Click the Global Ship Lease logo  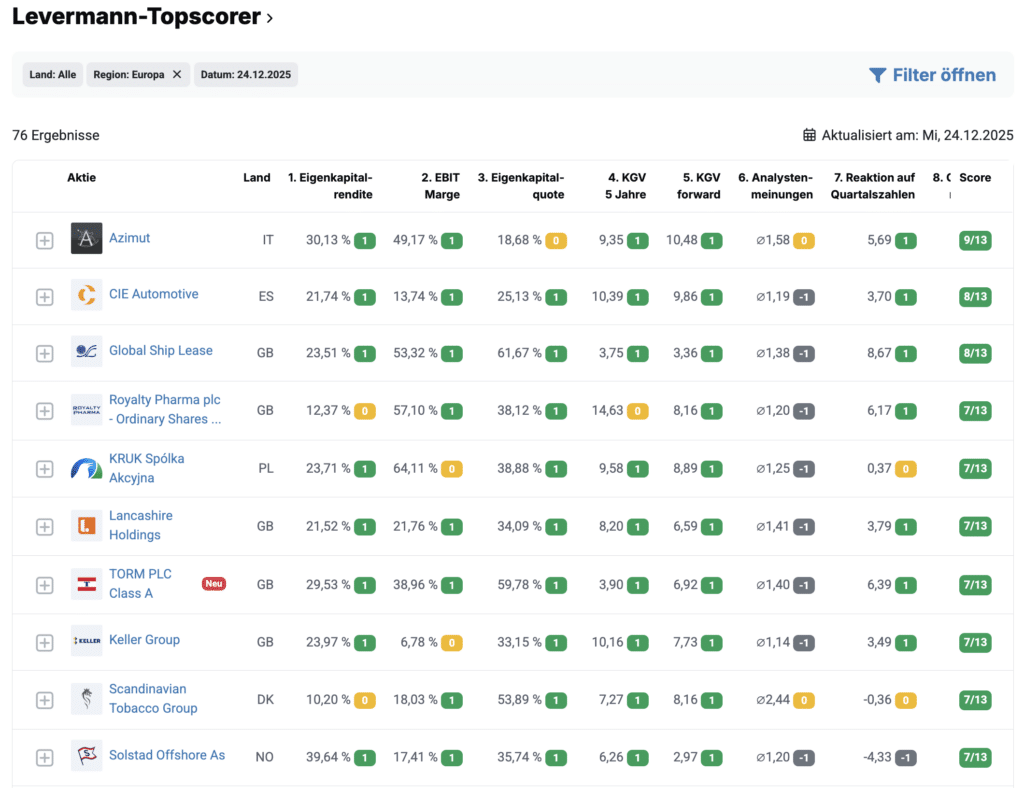pos(87,352)
